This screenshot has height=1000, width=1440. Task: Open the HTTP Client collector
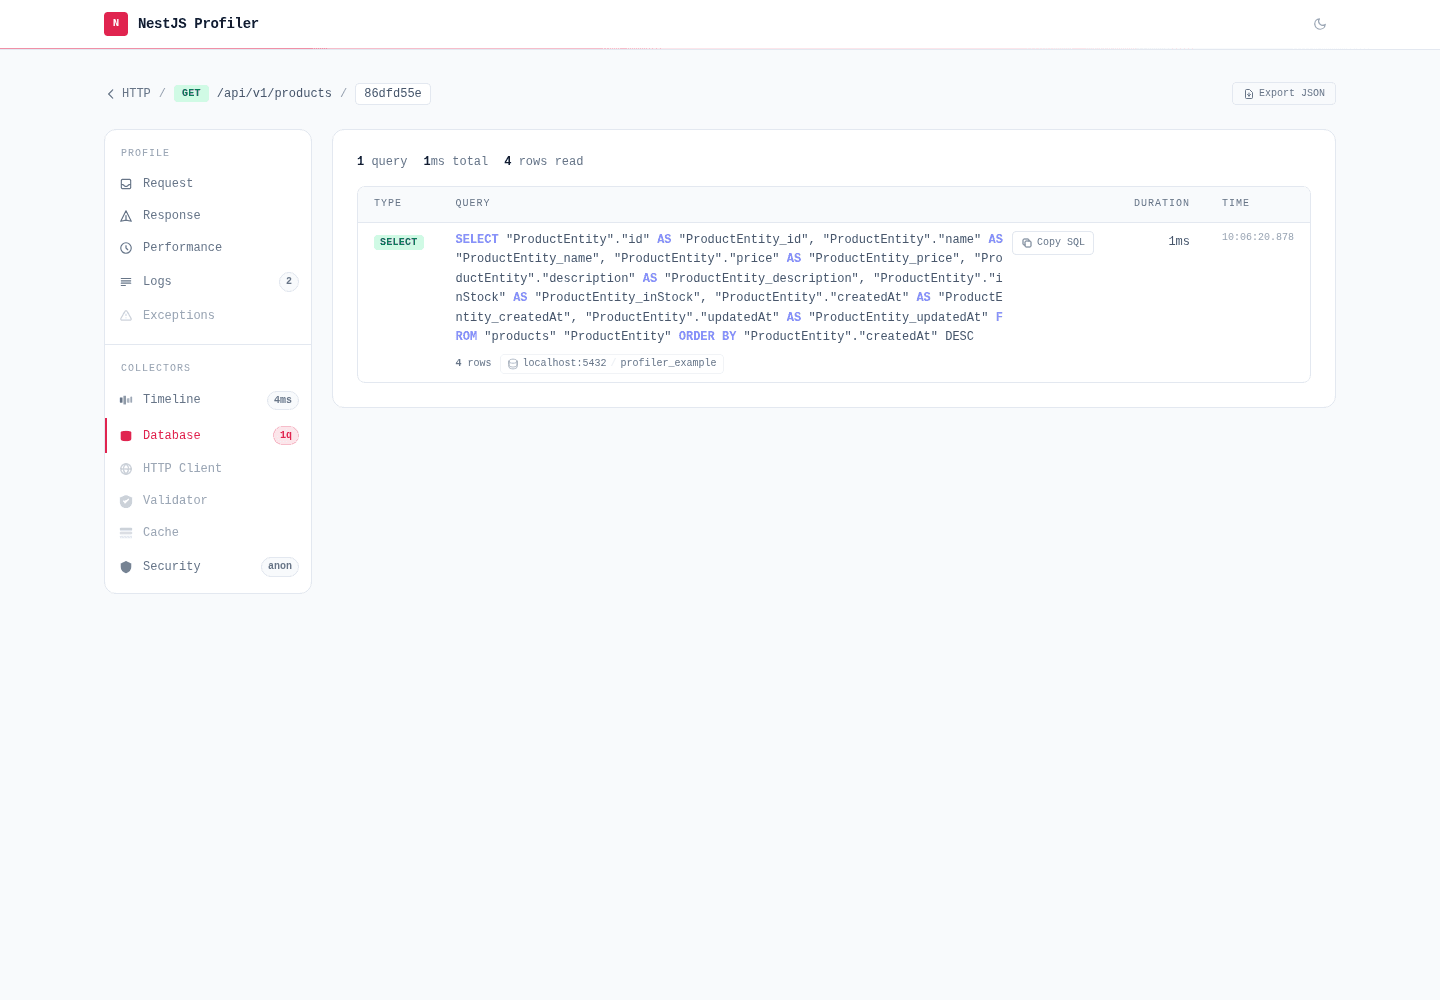click(x=208, y=469)
